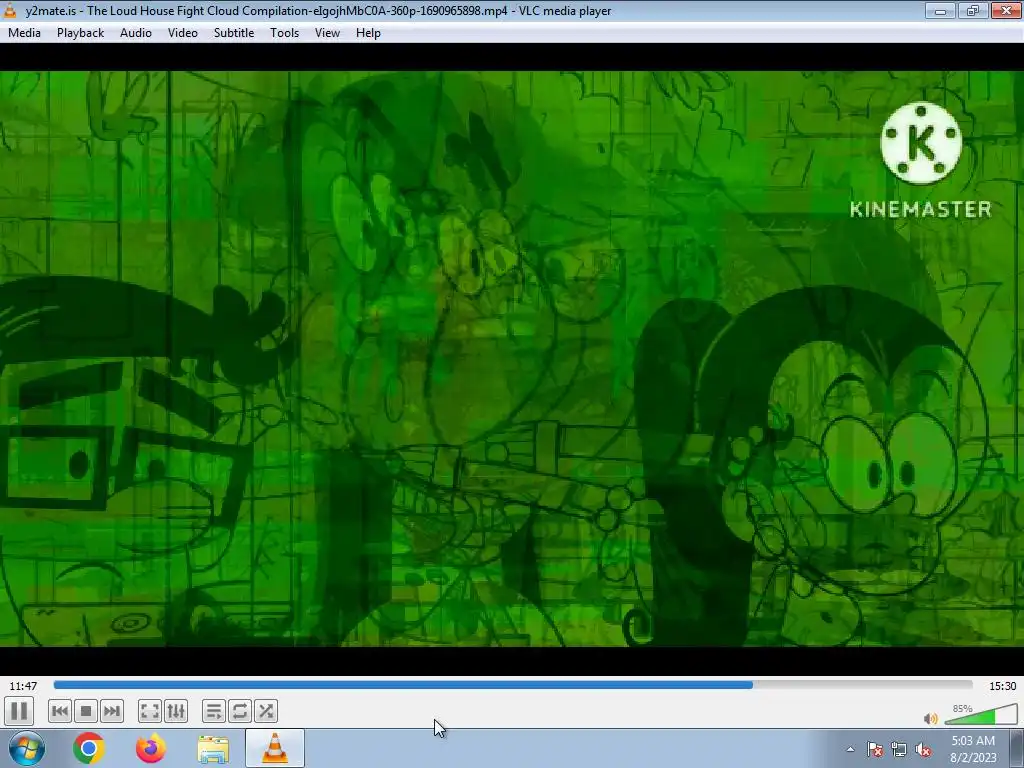
Task: Toggle loop repeat mode
Action: 240,711
